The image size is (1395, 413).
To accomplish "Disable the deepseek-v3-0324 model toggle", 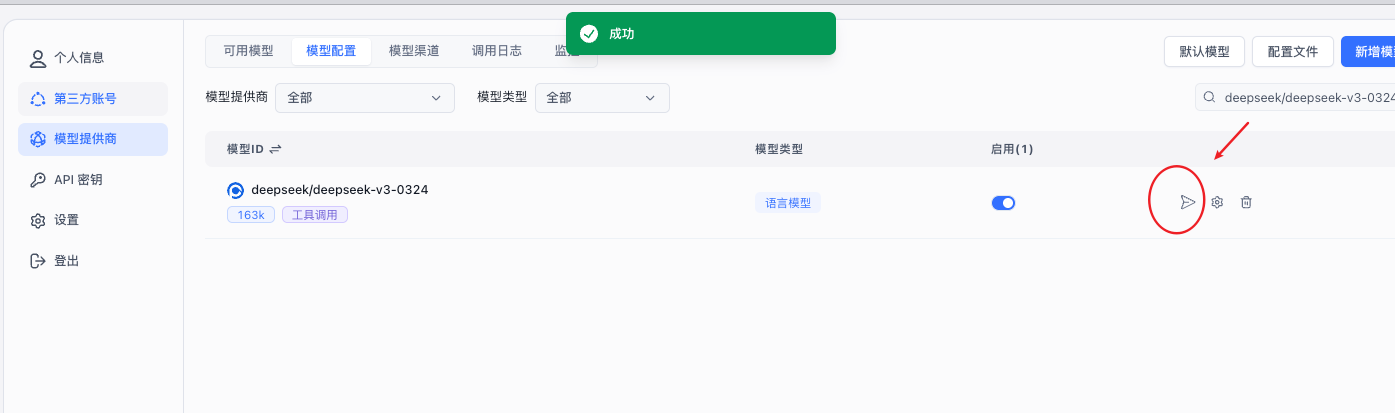I will [x=1003, y=203].
